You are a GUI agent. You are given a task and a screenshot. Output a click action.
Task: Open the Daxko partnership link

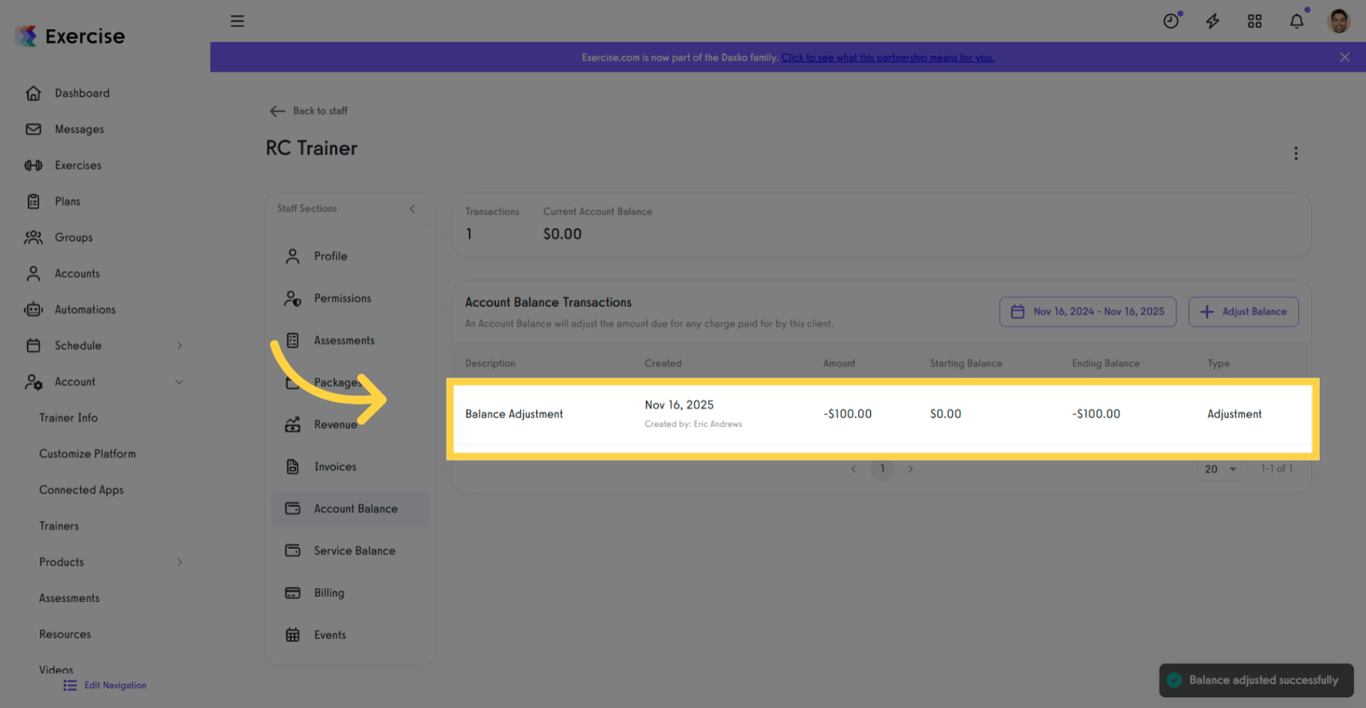[887, 57]
